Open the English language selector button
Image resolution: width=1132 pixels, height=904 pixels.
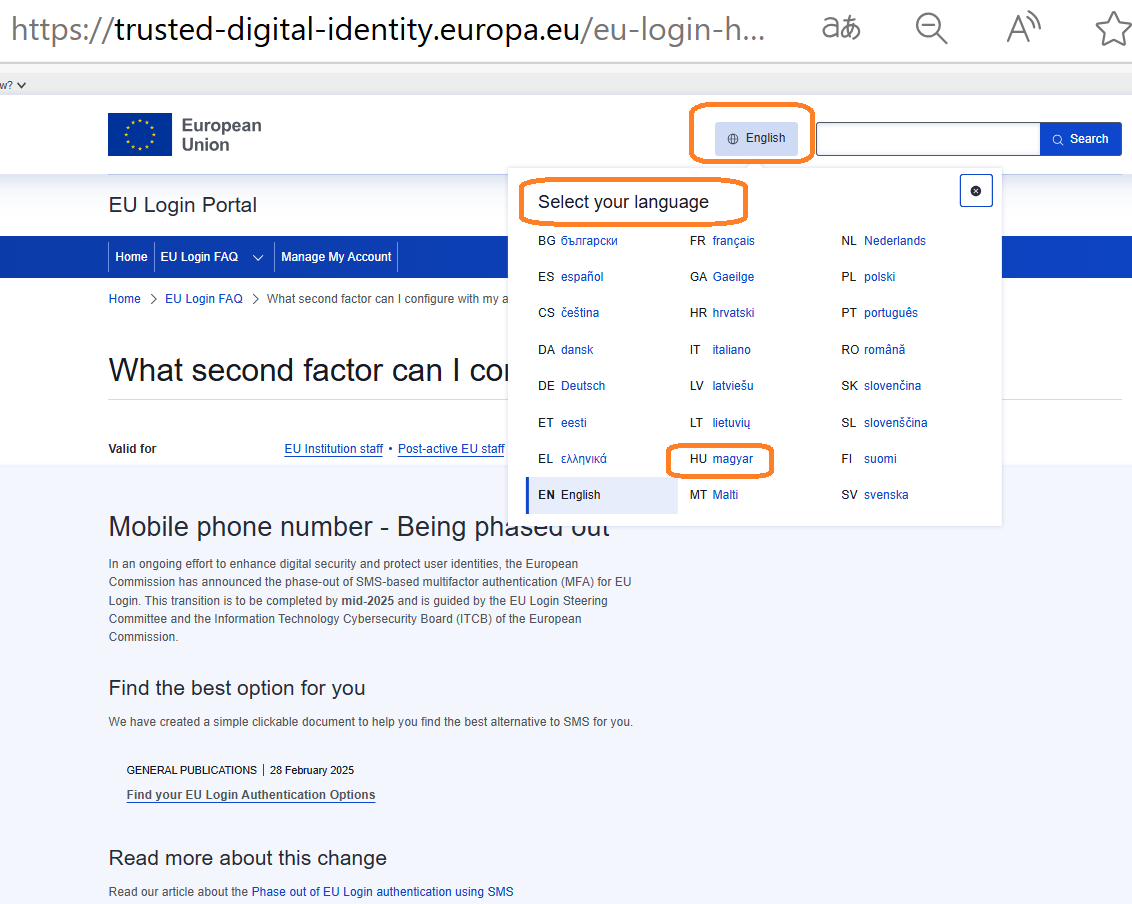click(756, 139)
